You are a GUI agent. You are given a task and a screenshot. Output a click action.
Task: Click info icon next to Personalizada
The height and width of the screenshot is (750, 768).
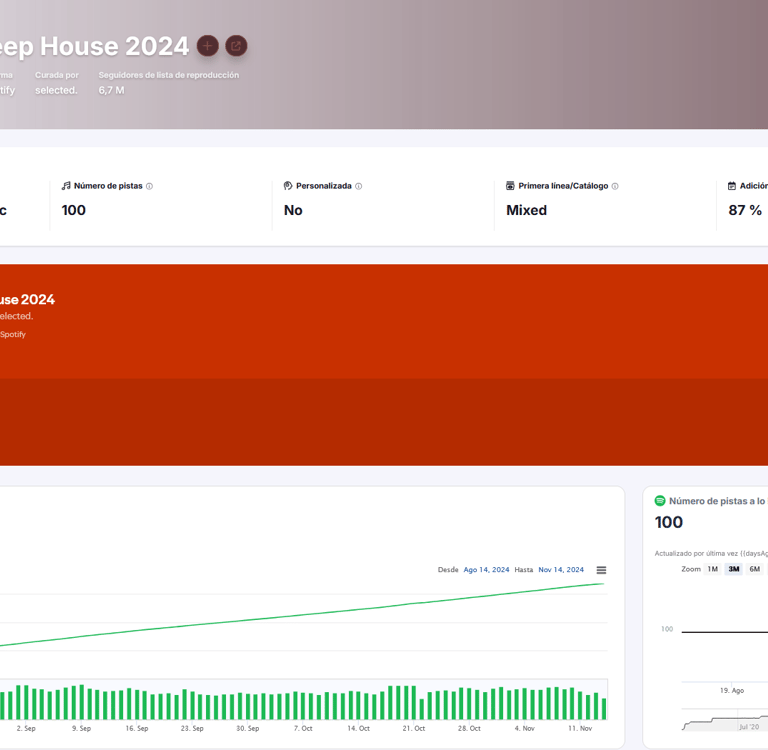(359, 186)
